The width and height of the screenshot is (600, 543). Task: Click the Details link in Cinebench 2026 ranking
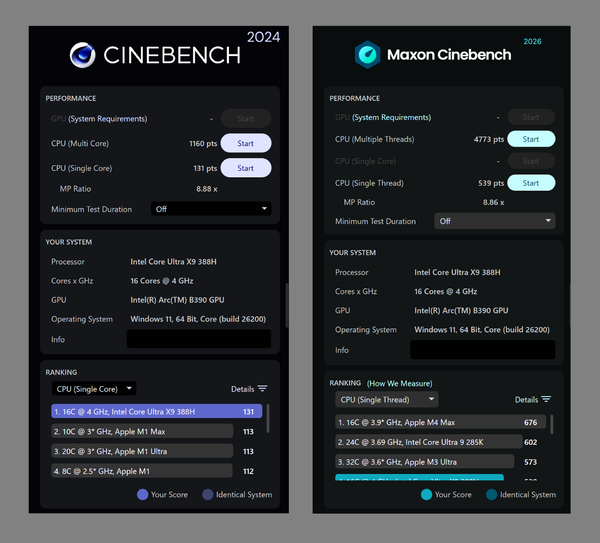(x=526, y=400)
